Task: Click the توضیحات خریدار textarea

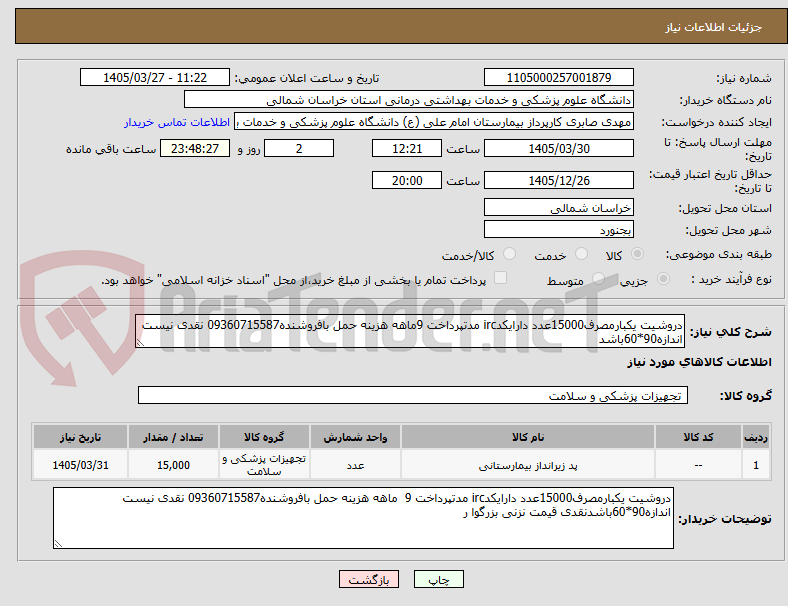Action: click(363, 518)
